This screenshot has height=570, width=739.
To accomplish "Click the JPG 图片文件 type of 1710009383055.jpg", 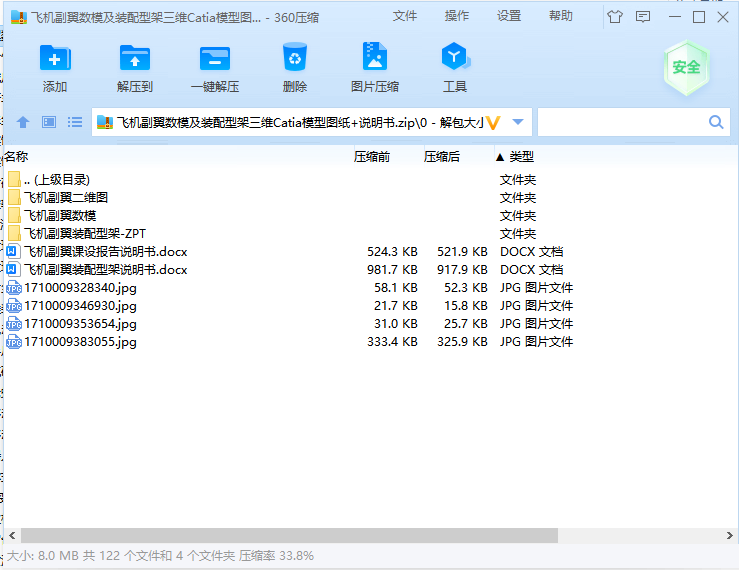I will (x=536, y=341).
